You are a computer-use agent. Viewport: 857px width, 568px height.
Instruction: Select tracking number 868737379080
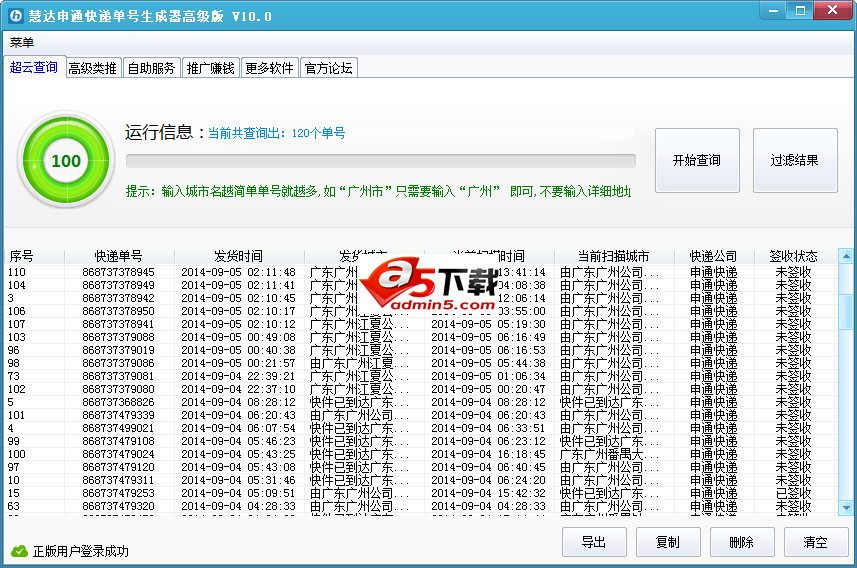pos(119,389)
